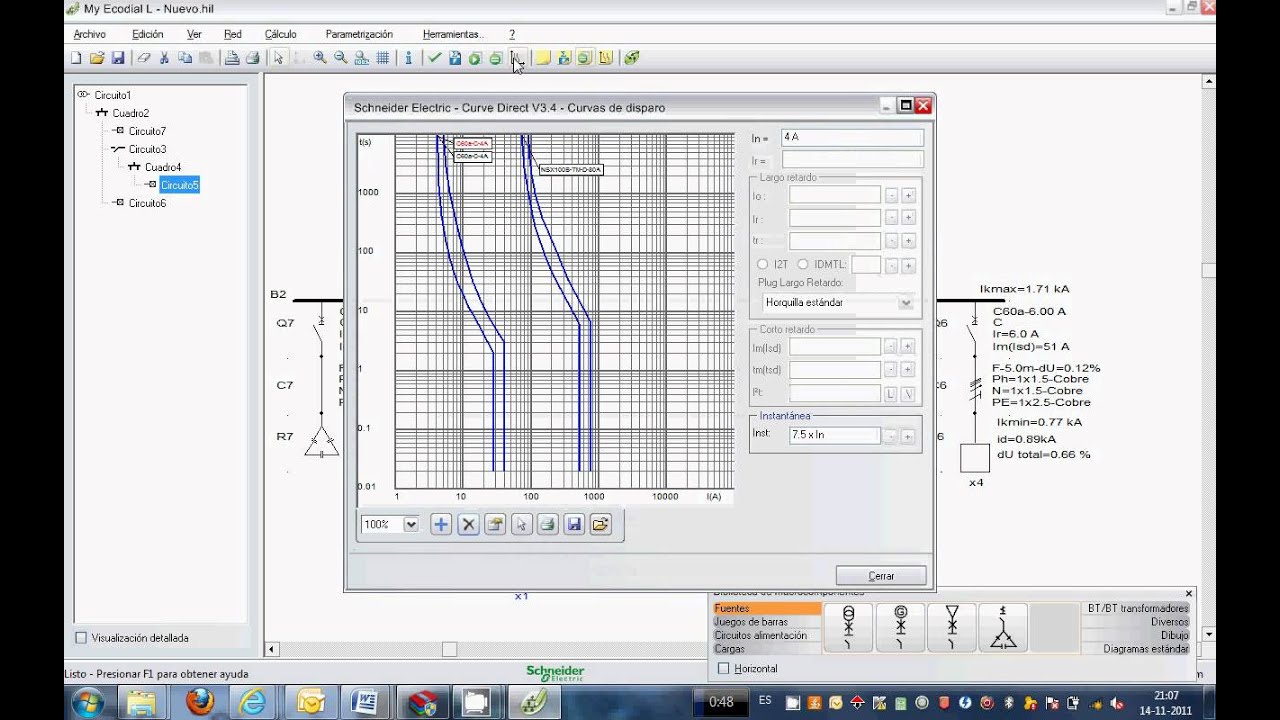Select Cargas category in library
This screenshot has height=720, width=1280.
click(x=766, y=649)
